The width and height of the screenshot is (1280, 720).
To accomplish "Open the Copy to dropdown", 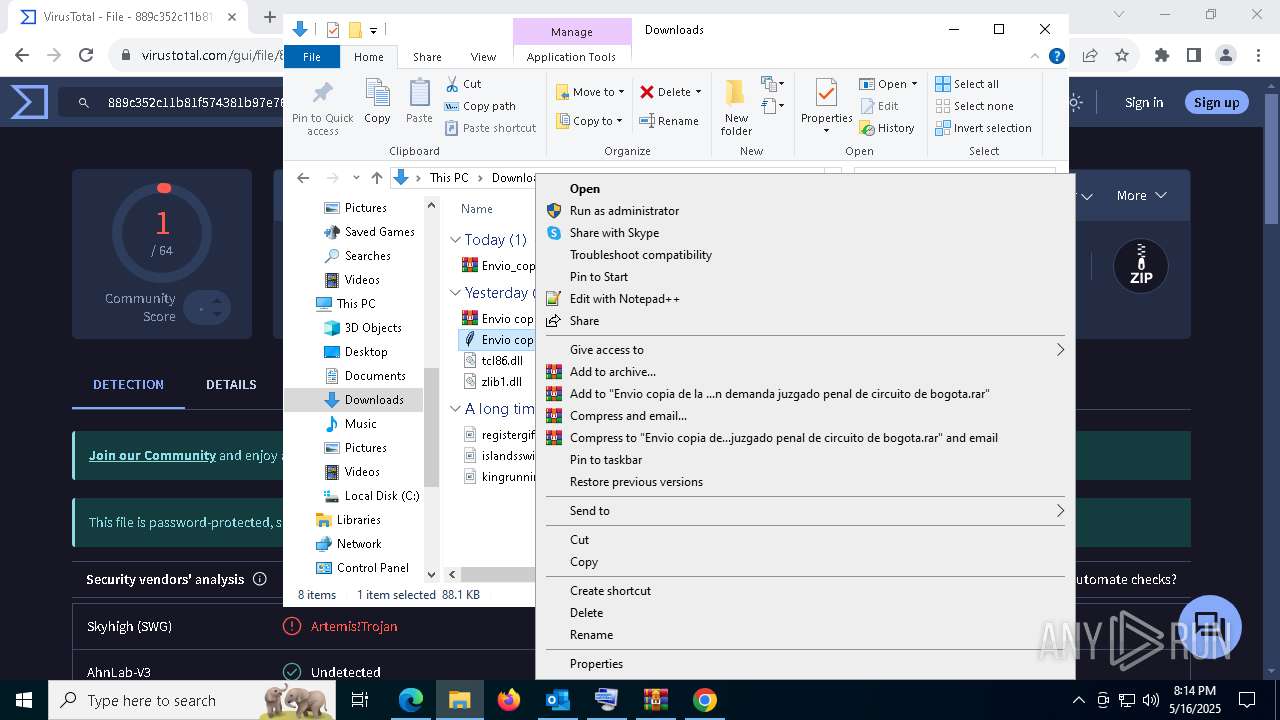I will (x=590, y=121).
